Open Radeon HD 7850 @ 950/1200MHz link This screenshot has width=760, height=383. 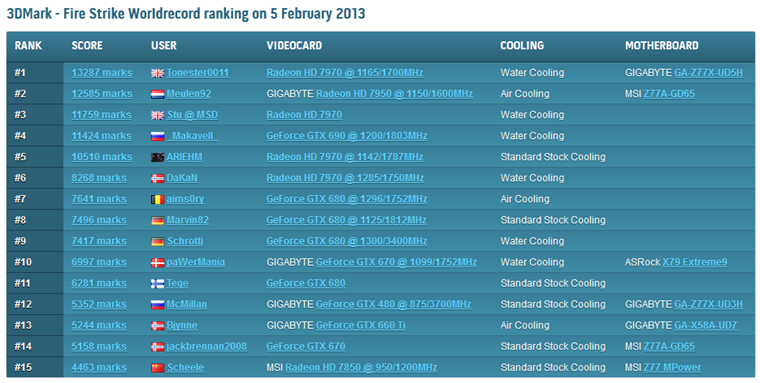point(361,367)
